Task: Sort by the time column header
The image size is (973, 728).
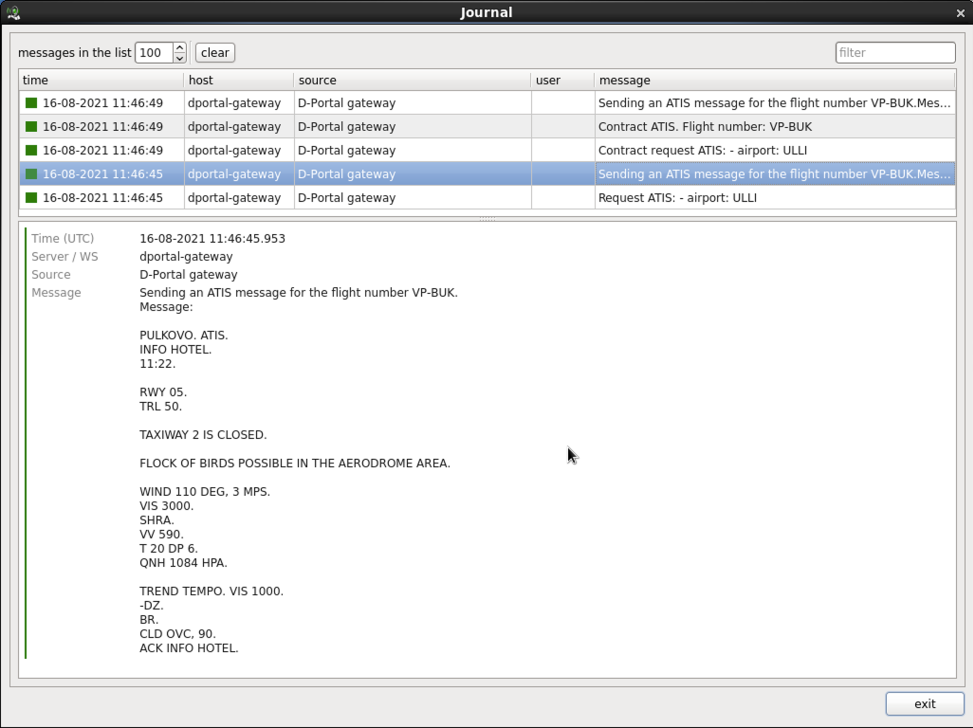Action: [100, 80]
